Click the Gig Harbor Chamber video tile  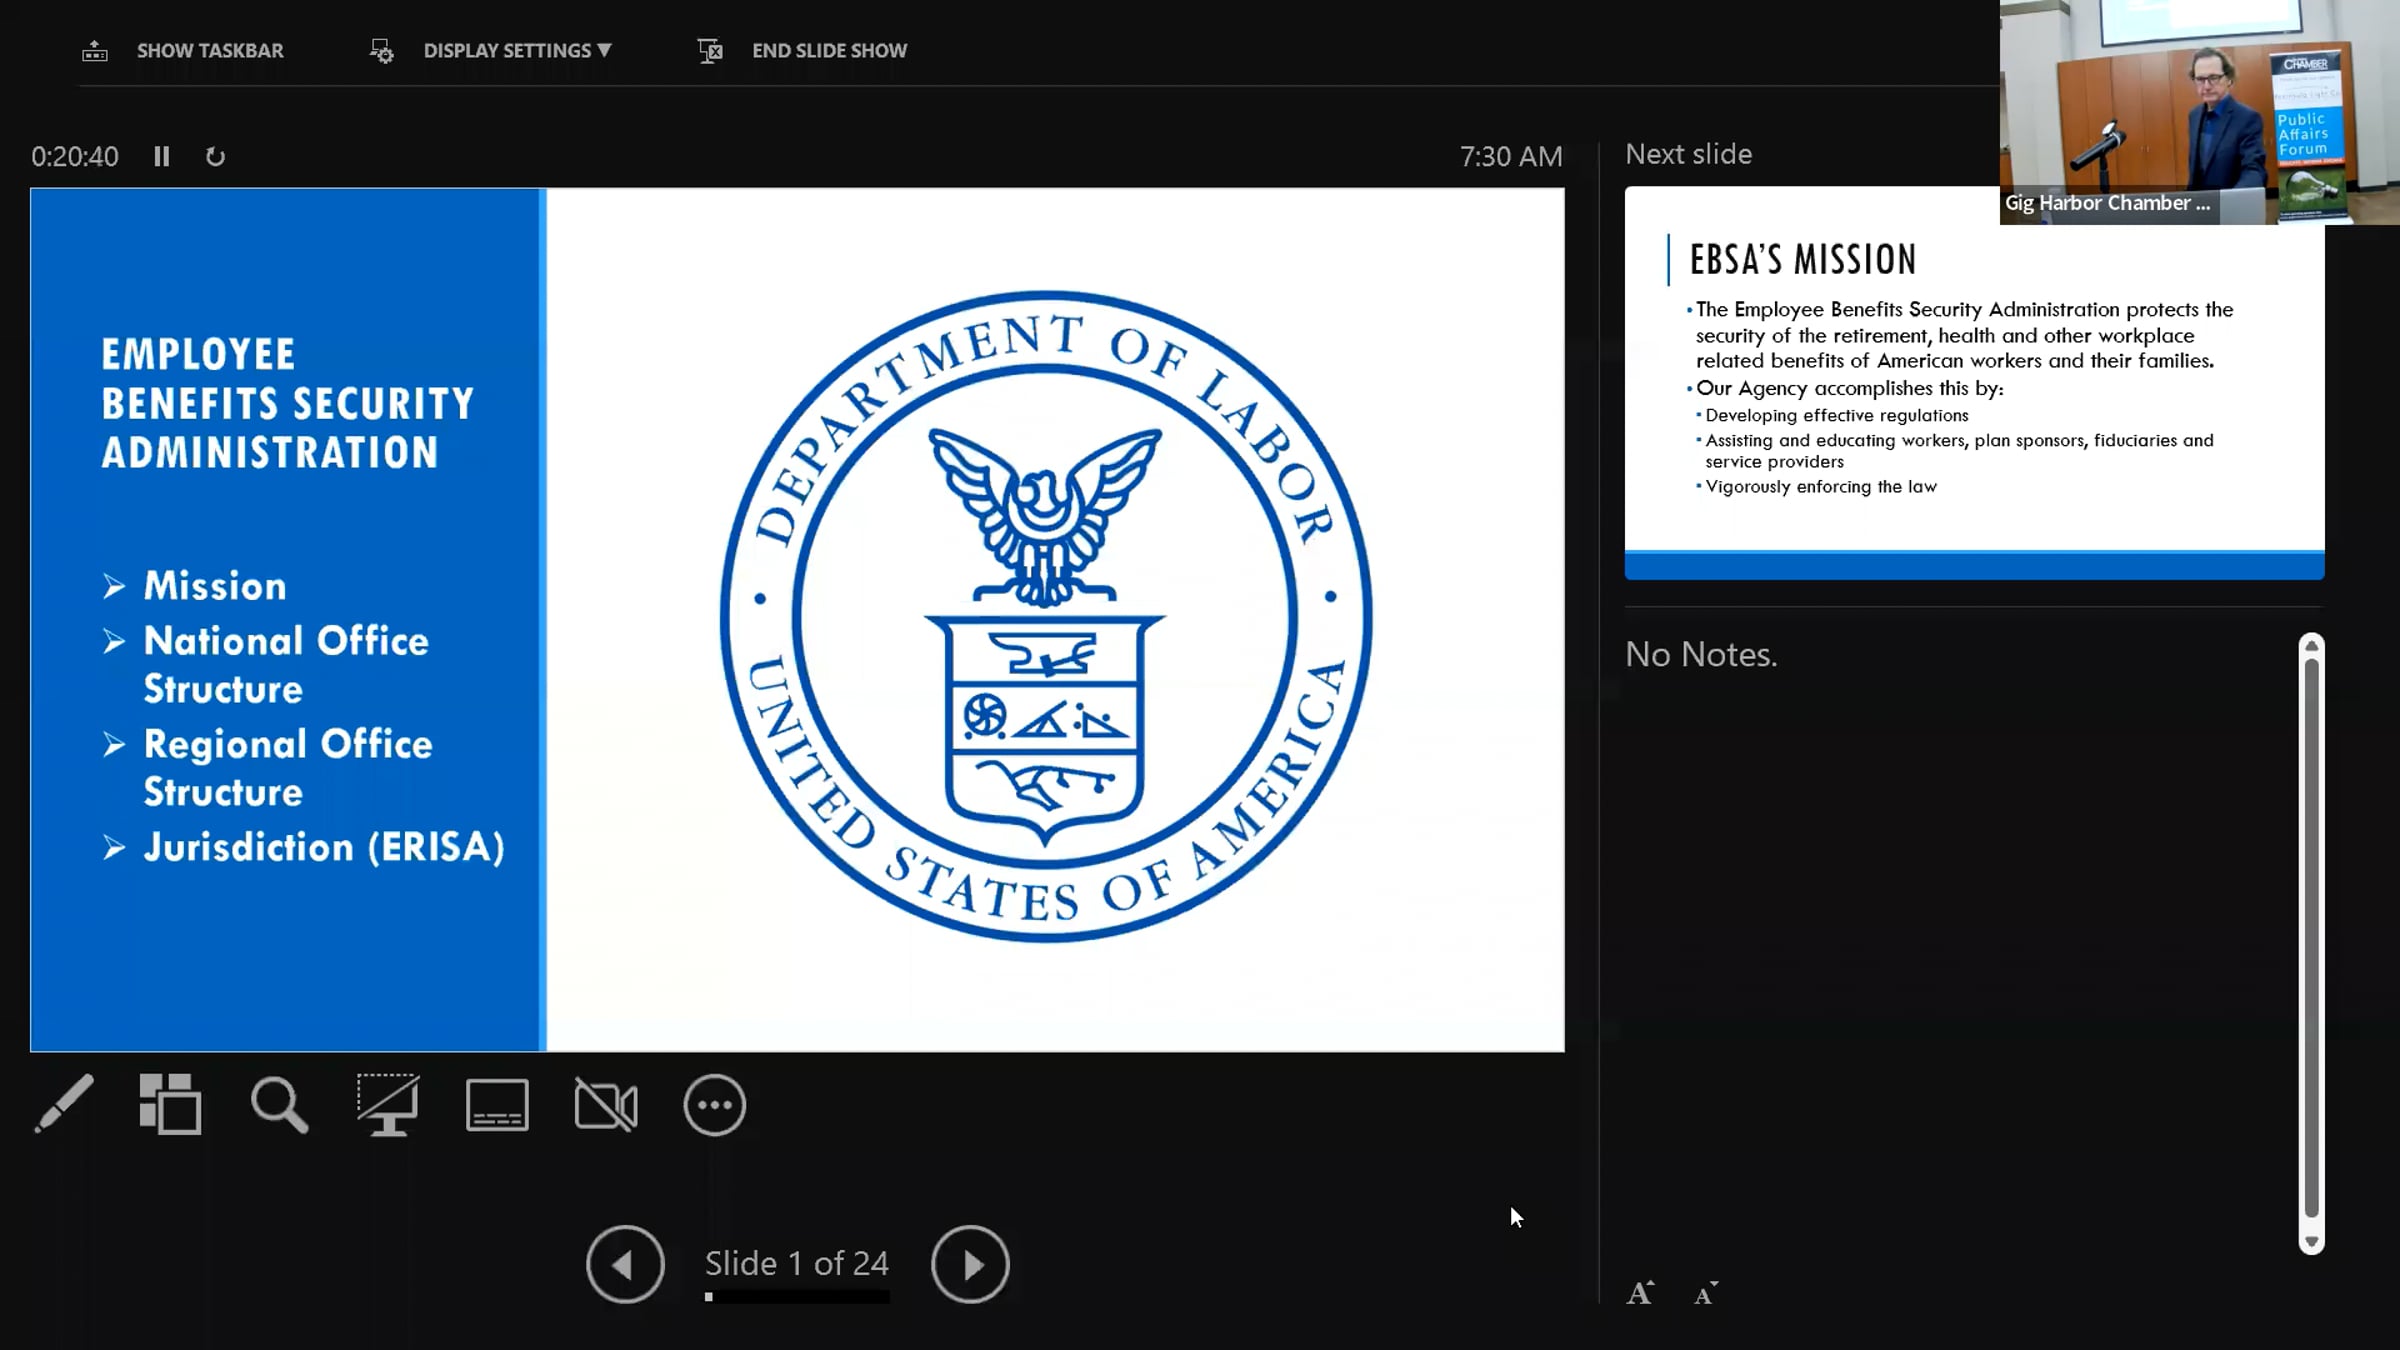click(2199, 112)
